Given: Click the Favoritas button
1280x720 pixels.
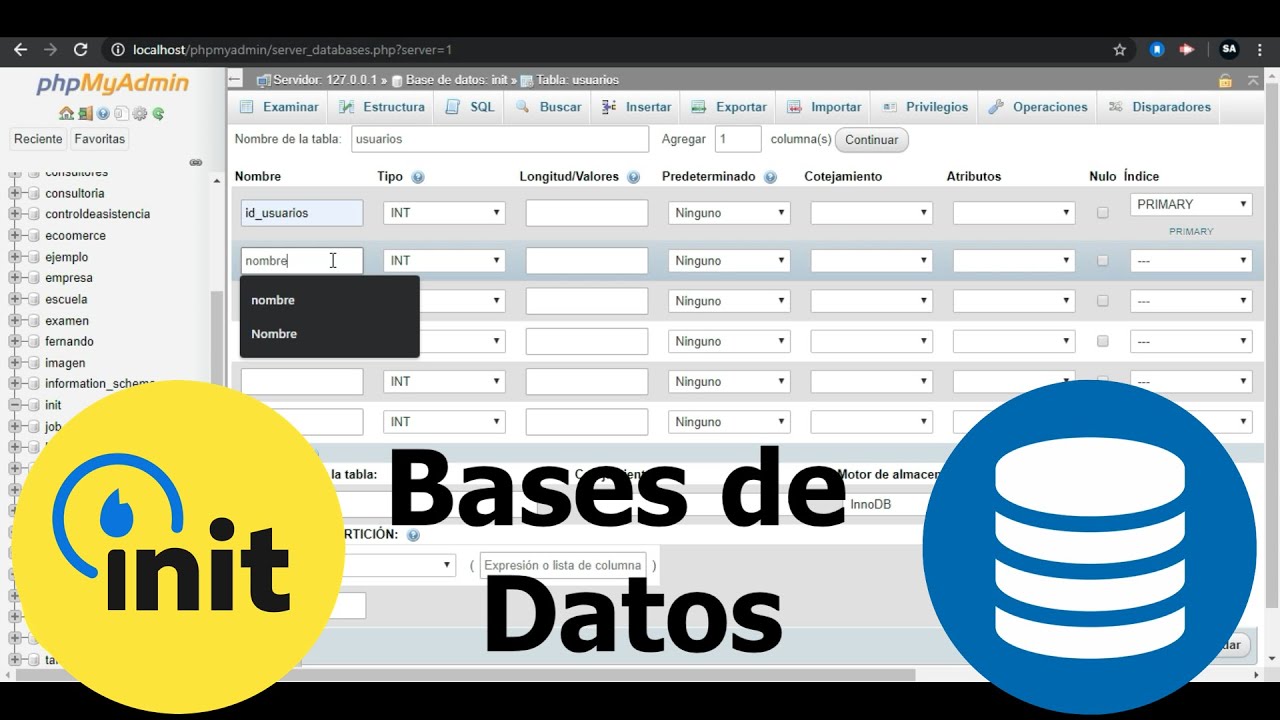Looking at the screenshot, I should [x=100, y=139].
